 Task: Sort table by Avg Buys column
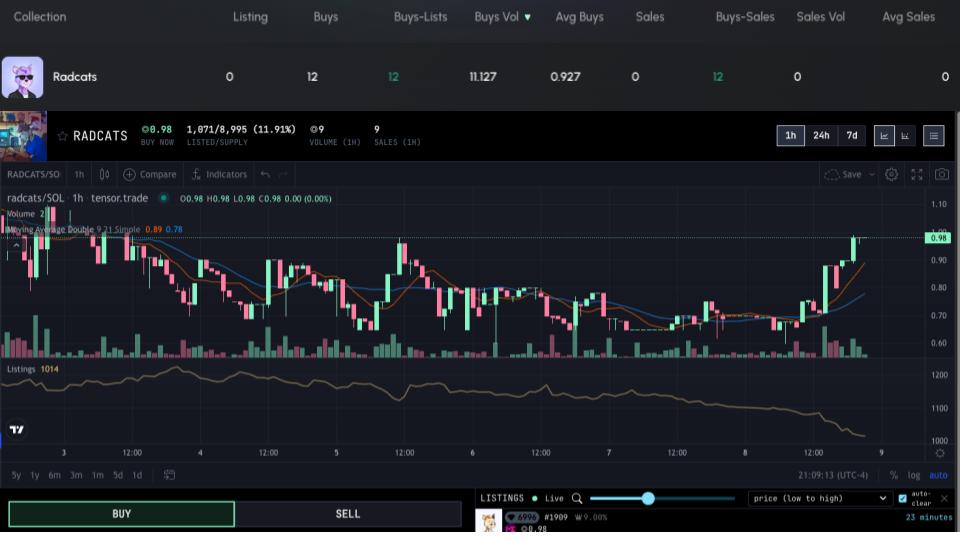click(579, 17)
